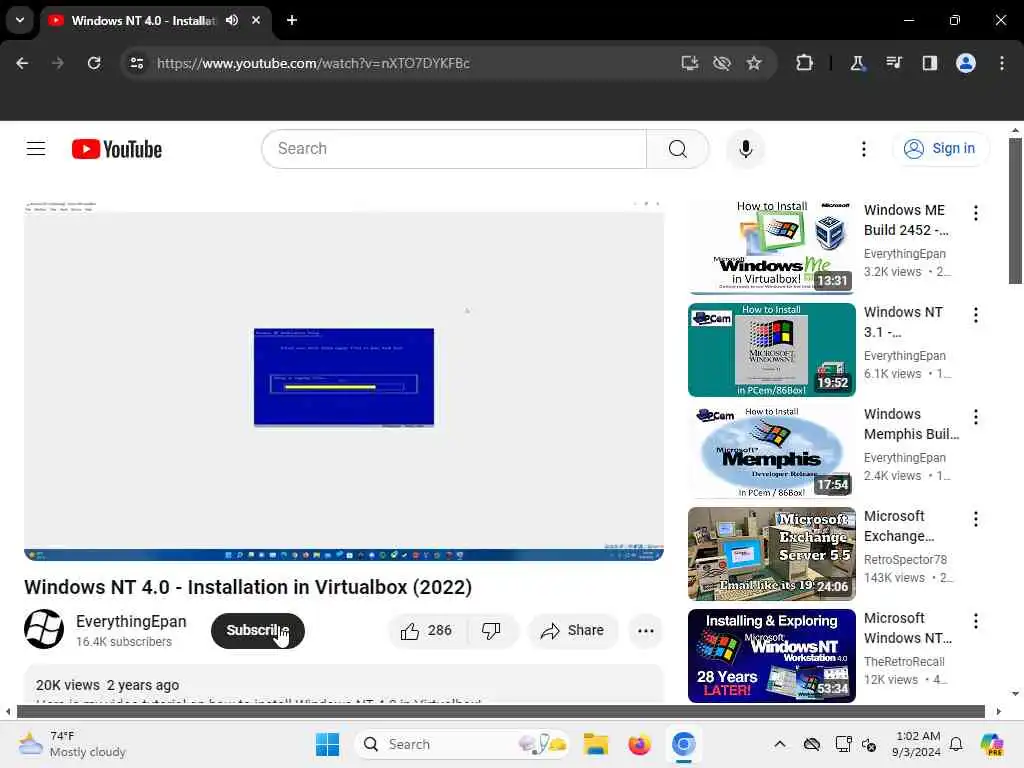The image size is (1024, 768).
Task: Like the video with thumbs up 286
Action: [427, 631]
